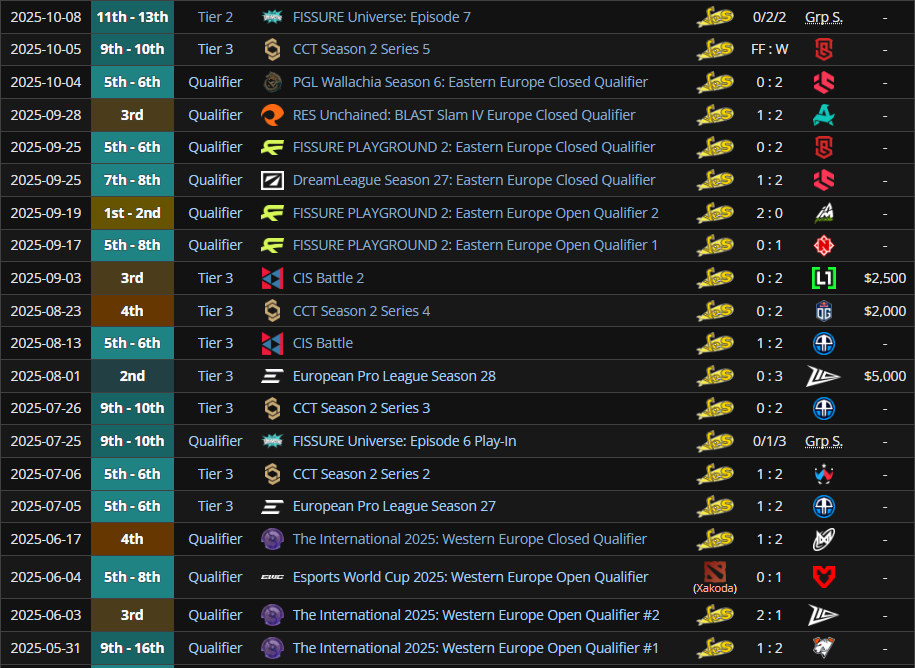
Task: Open European Pro League Season 27 link
Action: (x=394, y=506)
